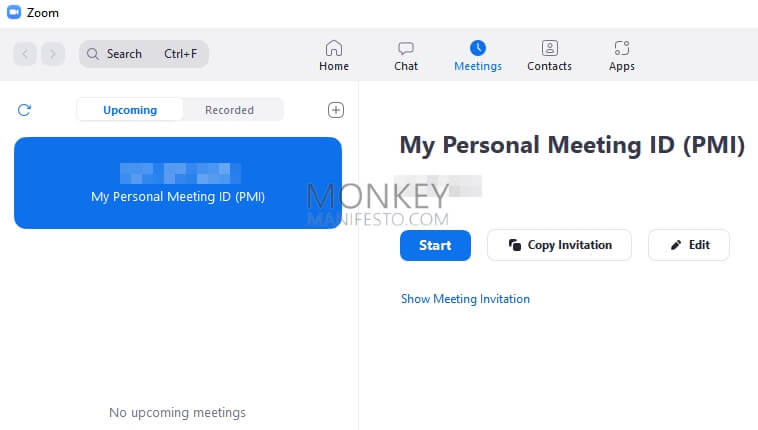Click the Zoom logo in title bar
Screen dimensions: 758x430
pos(14,12)
